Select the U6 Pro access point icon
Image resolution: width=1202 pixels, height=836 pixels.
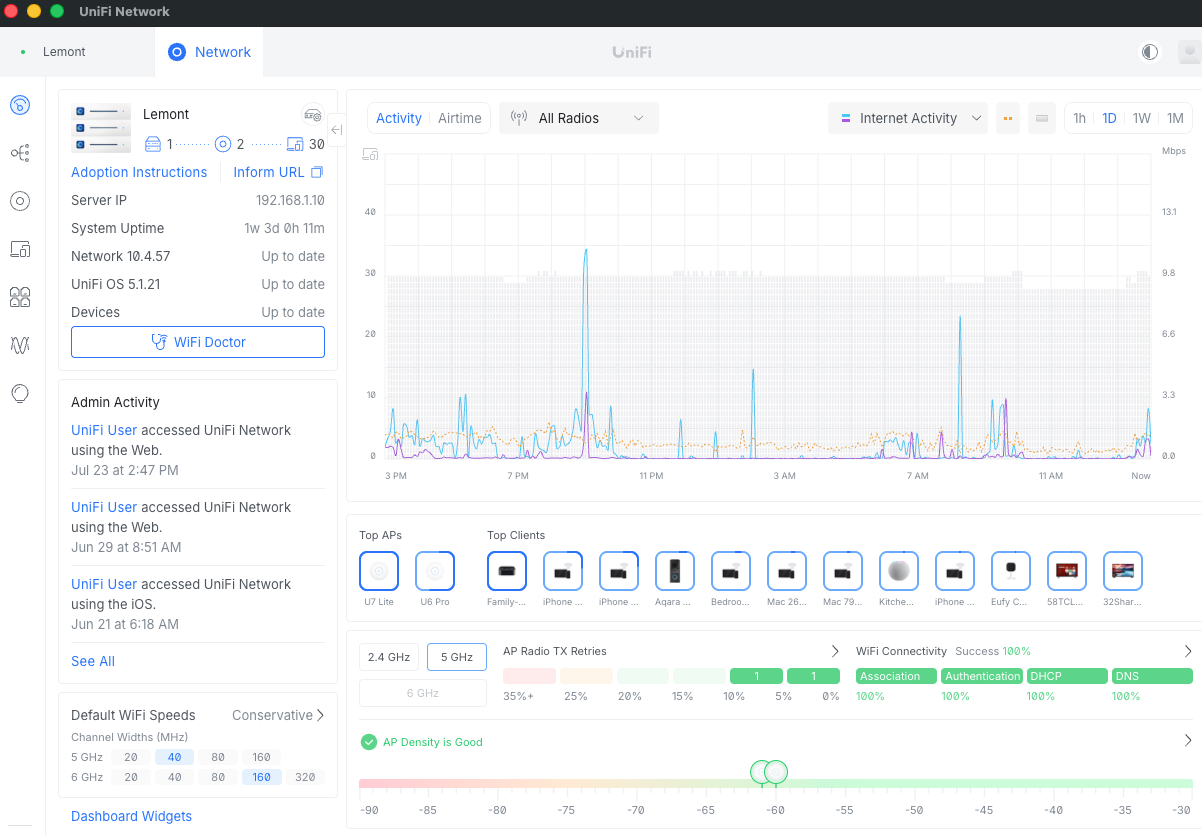pyautogui.click(x=435, y=571)
